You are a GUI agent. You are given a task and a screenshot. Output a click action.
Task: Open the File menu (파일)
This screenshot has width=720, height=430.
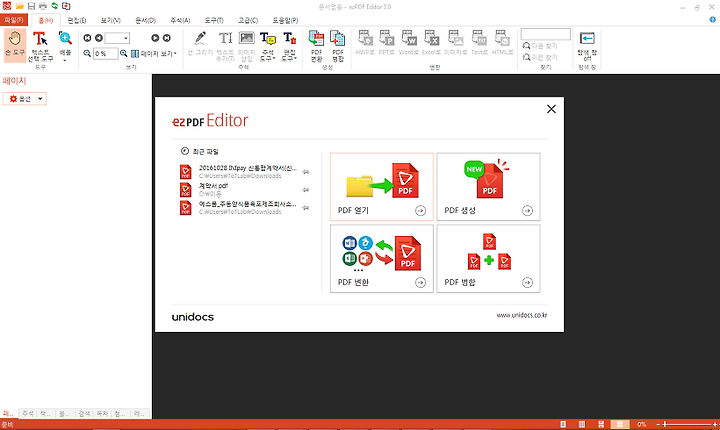coord(14,20)
